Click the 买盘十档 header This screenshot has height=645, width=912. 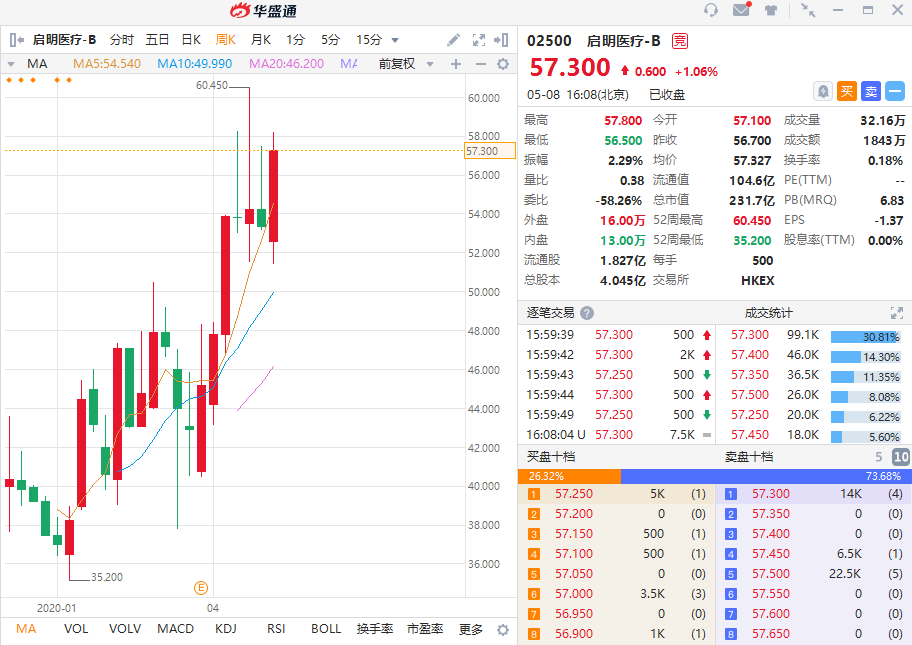(550, 457)
